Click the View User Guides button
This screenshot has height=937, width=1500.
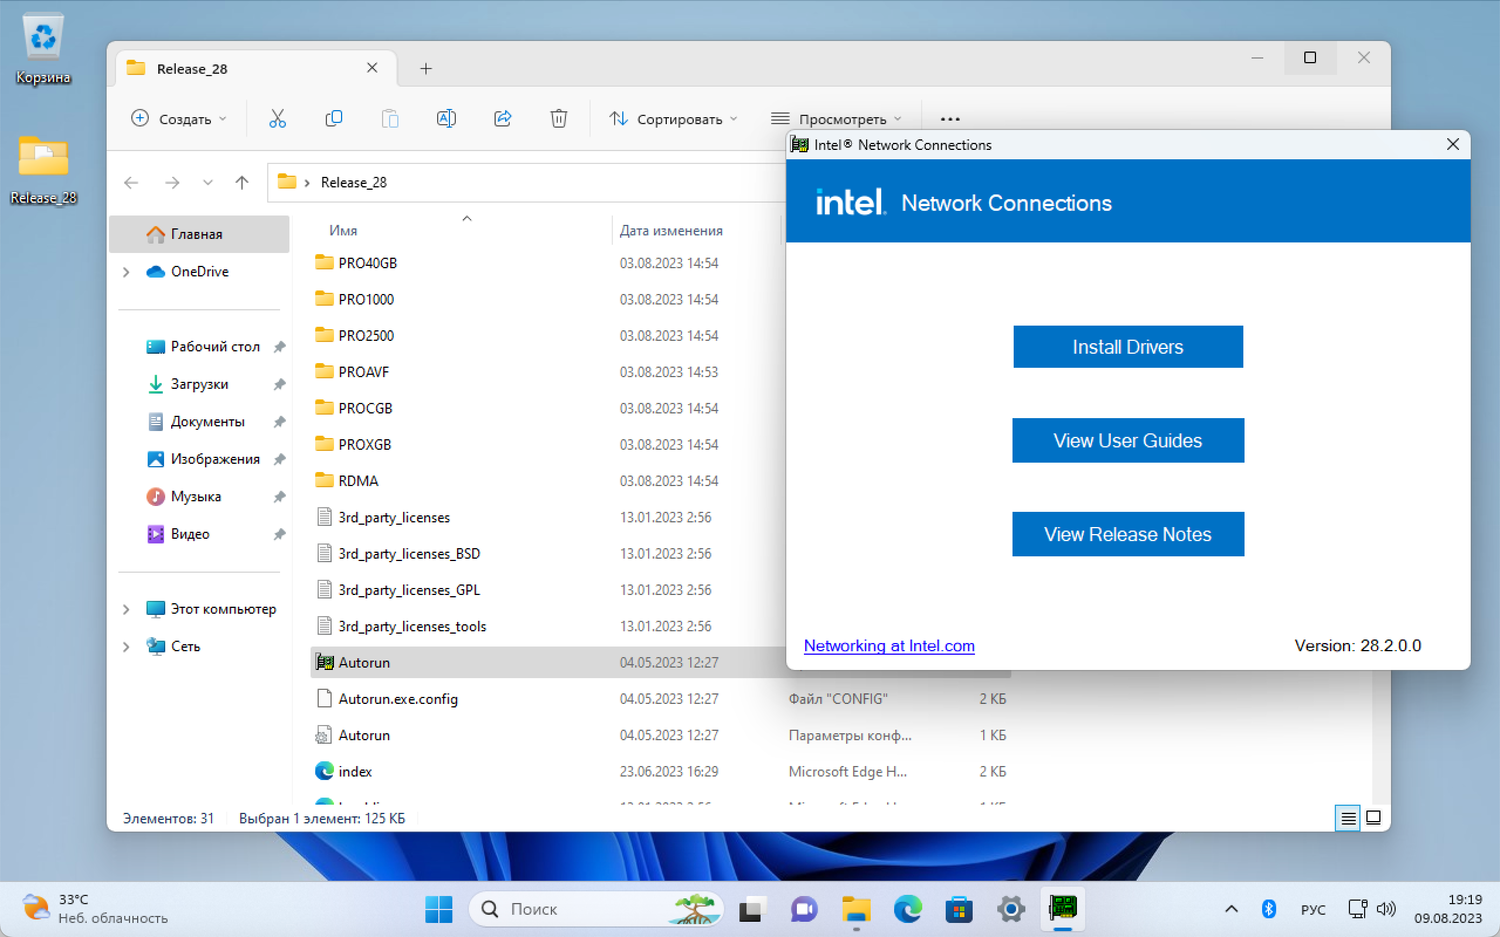click(x=1128, y=441)
